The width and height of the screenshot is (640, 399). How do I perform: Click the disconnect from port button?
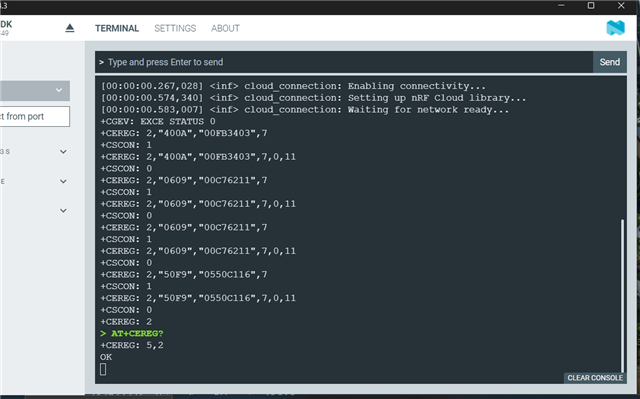coord(35,117)
